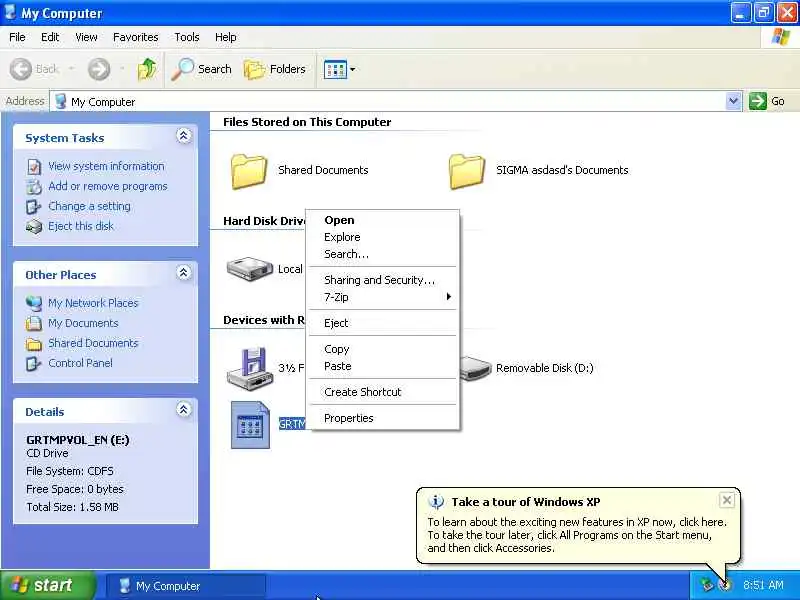
Task: Click the Add or remove programs icon
Action: click(34, 187)
